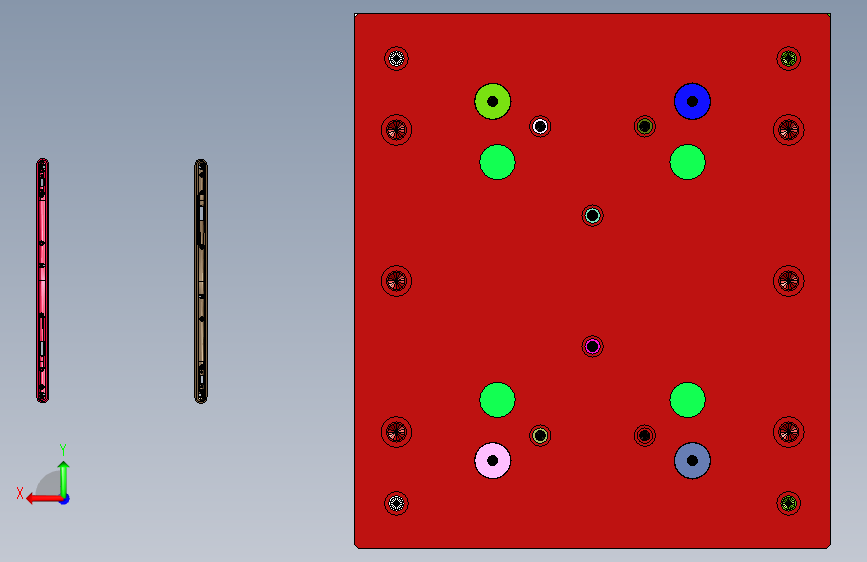Select the green screw at plate's lower-right corner

788,503
